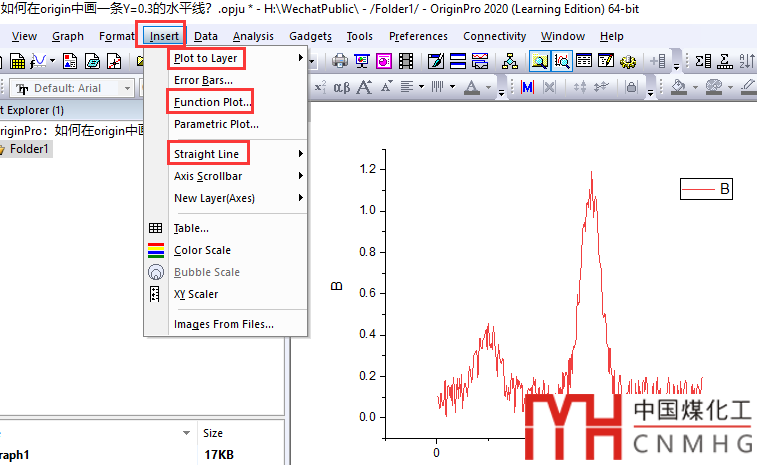Click the film strip Video Builder icon
757x465 pixels.
406,61
